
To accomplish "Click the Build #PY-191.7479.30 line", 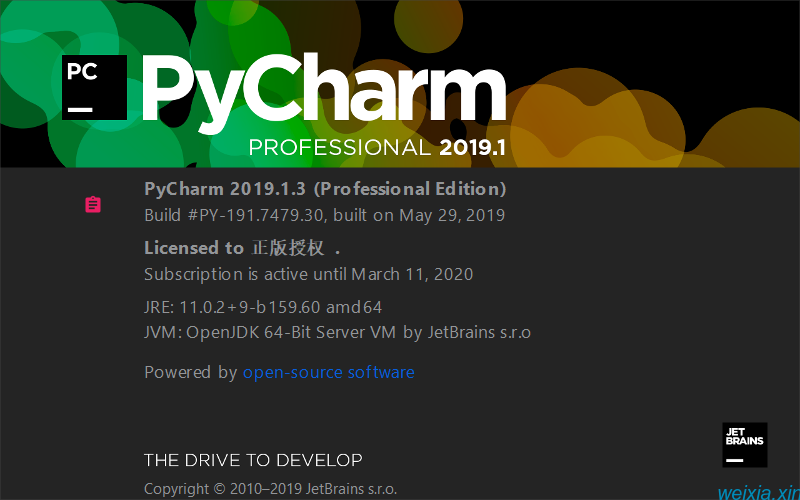I will [x=324, y=215].
